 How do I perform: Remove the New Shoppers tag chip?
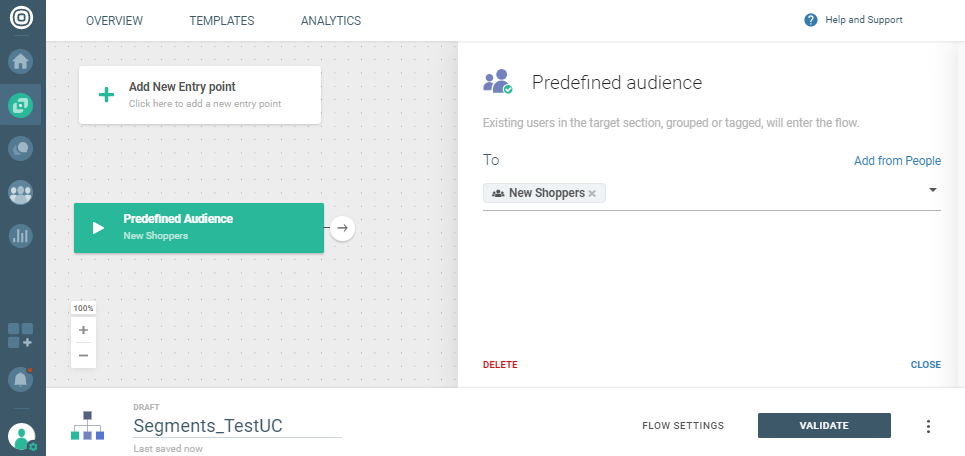(x=592, y=193)
